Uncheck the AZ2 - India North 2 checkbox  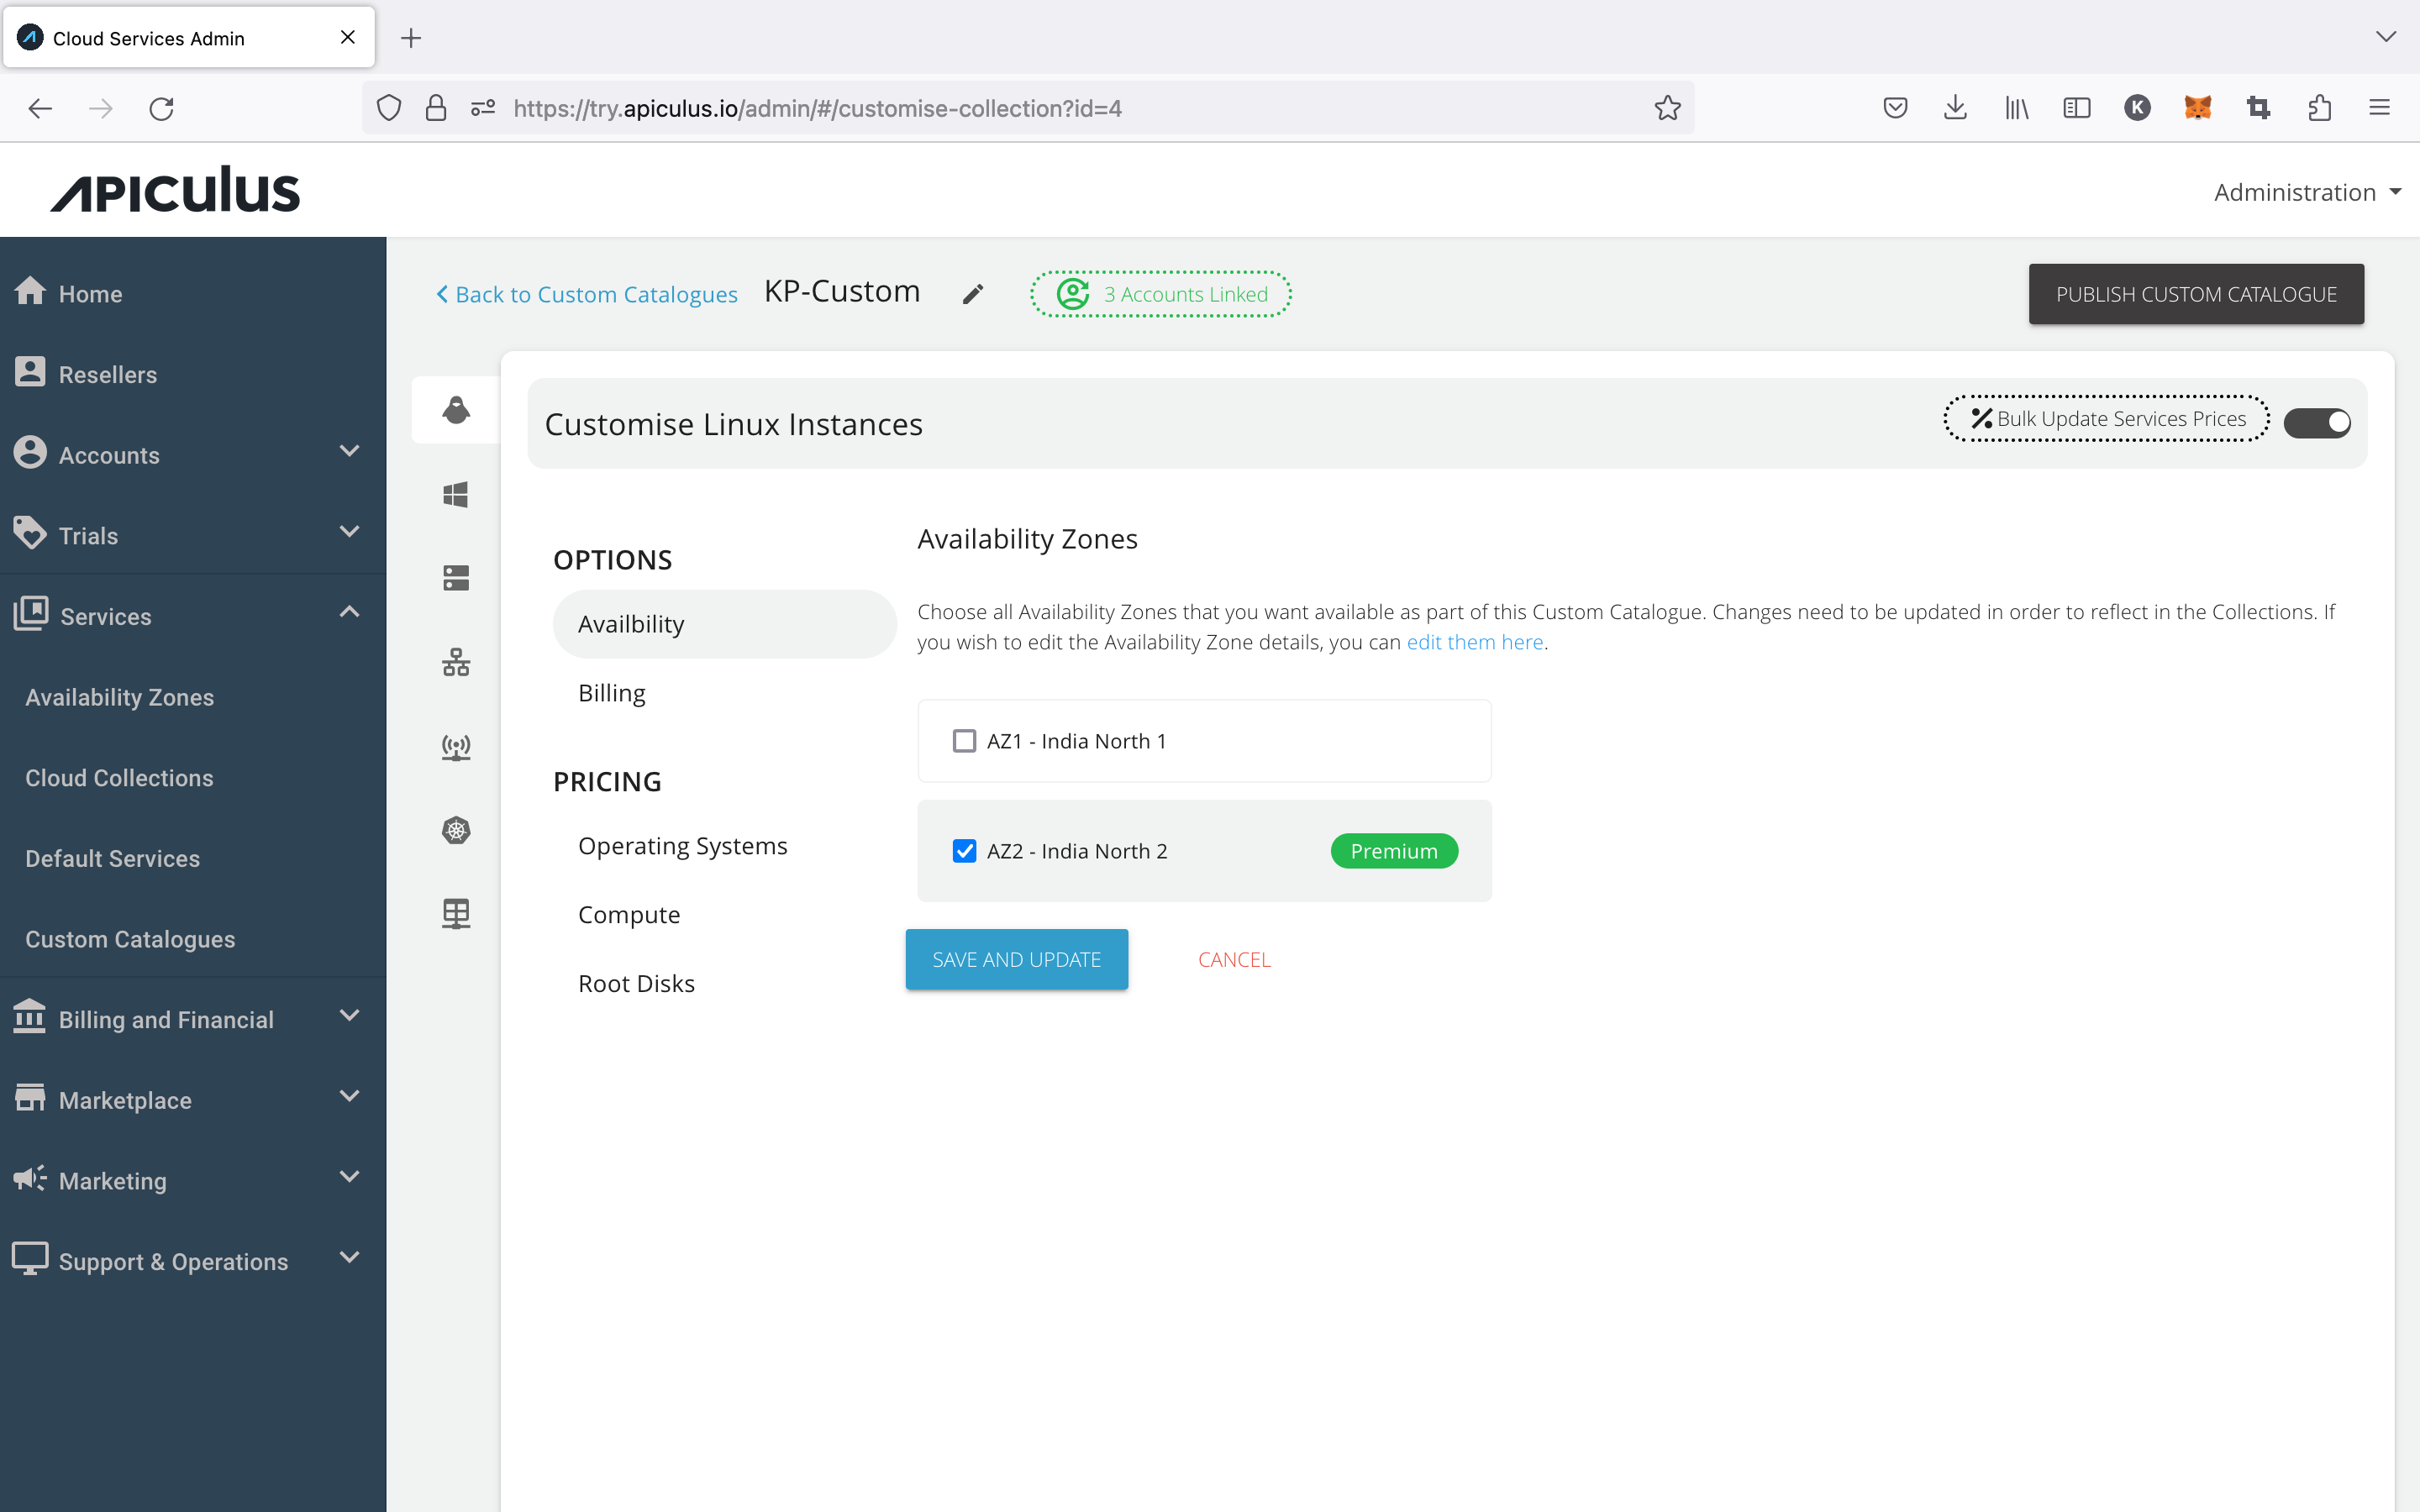pyautogui.click(x=965, y=850)
